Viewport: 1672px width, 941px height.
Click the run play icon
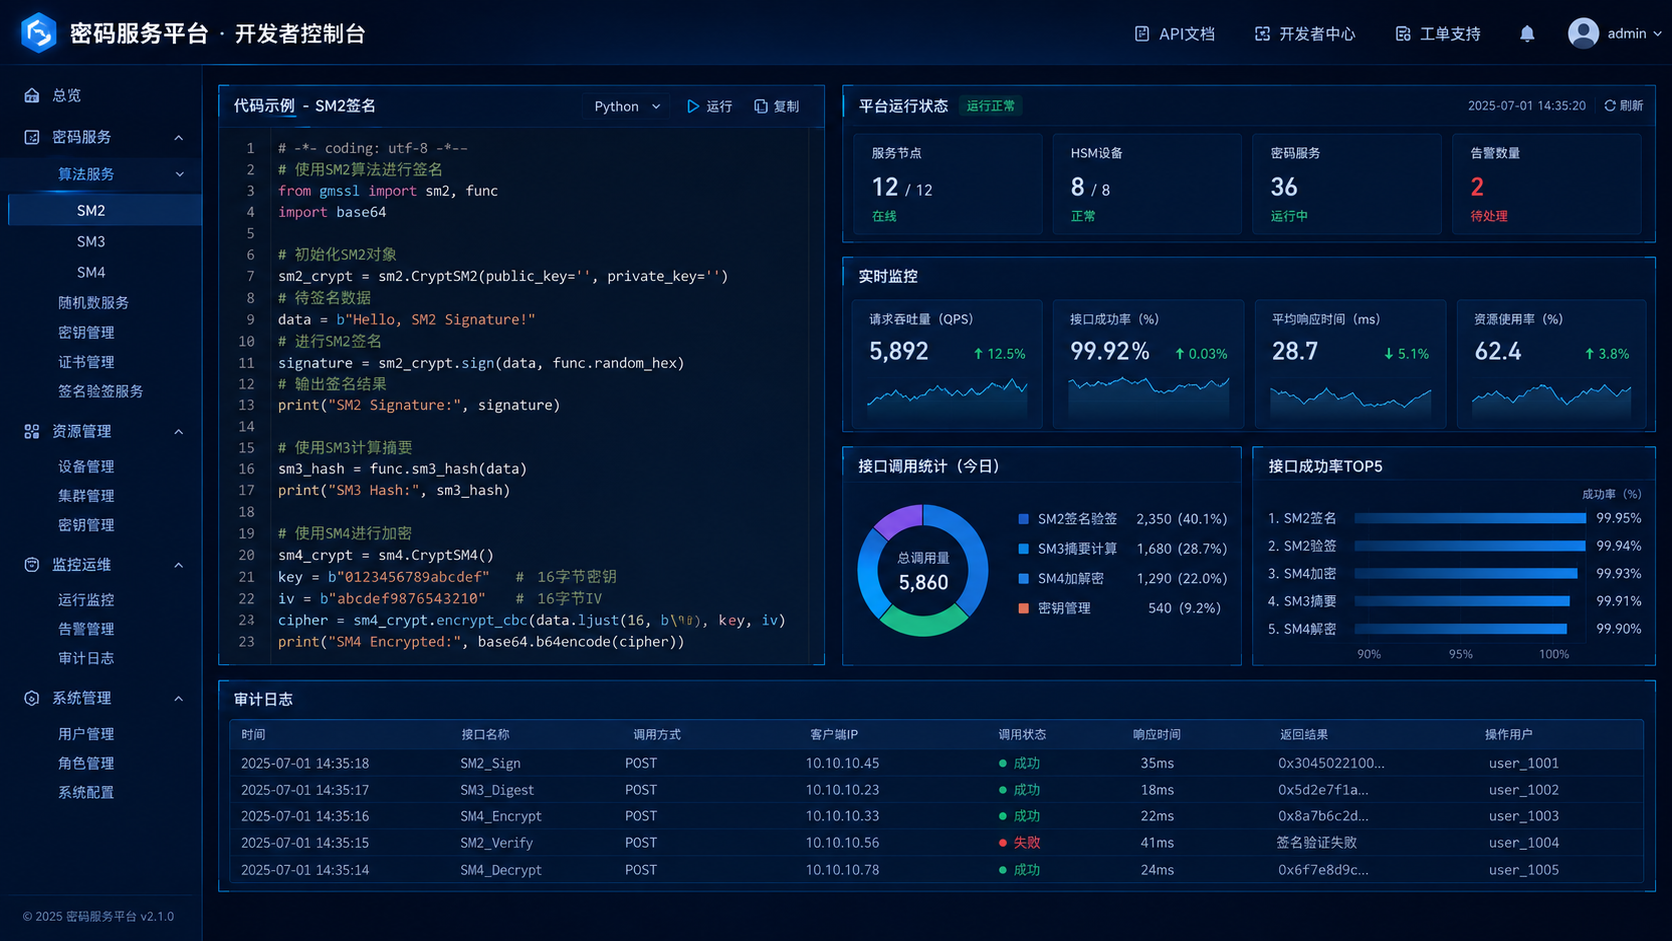693,106
